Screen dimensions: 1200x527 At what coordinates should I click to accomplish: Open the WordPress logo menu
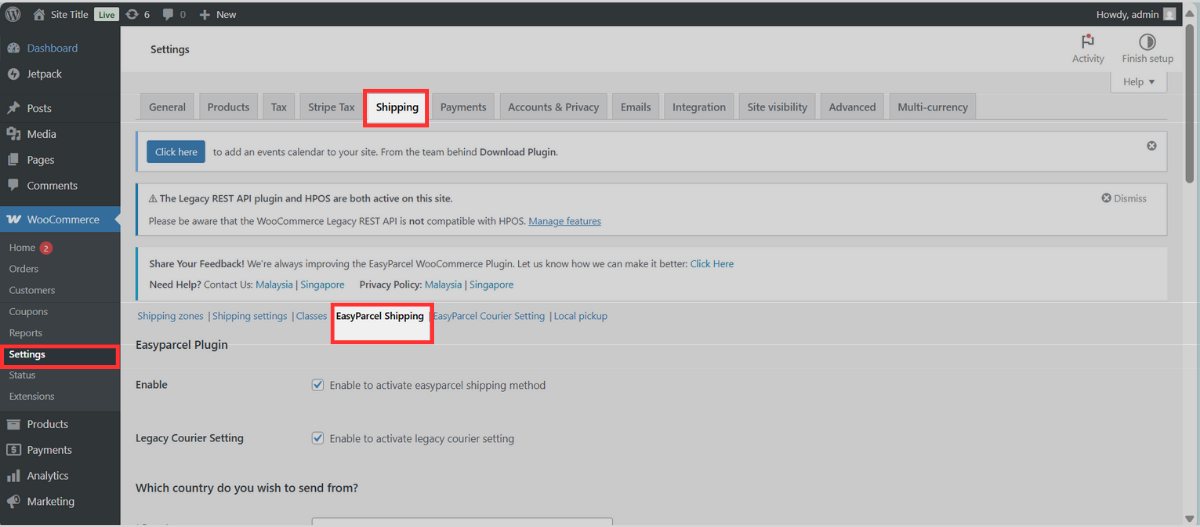point(13,14)
